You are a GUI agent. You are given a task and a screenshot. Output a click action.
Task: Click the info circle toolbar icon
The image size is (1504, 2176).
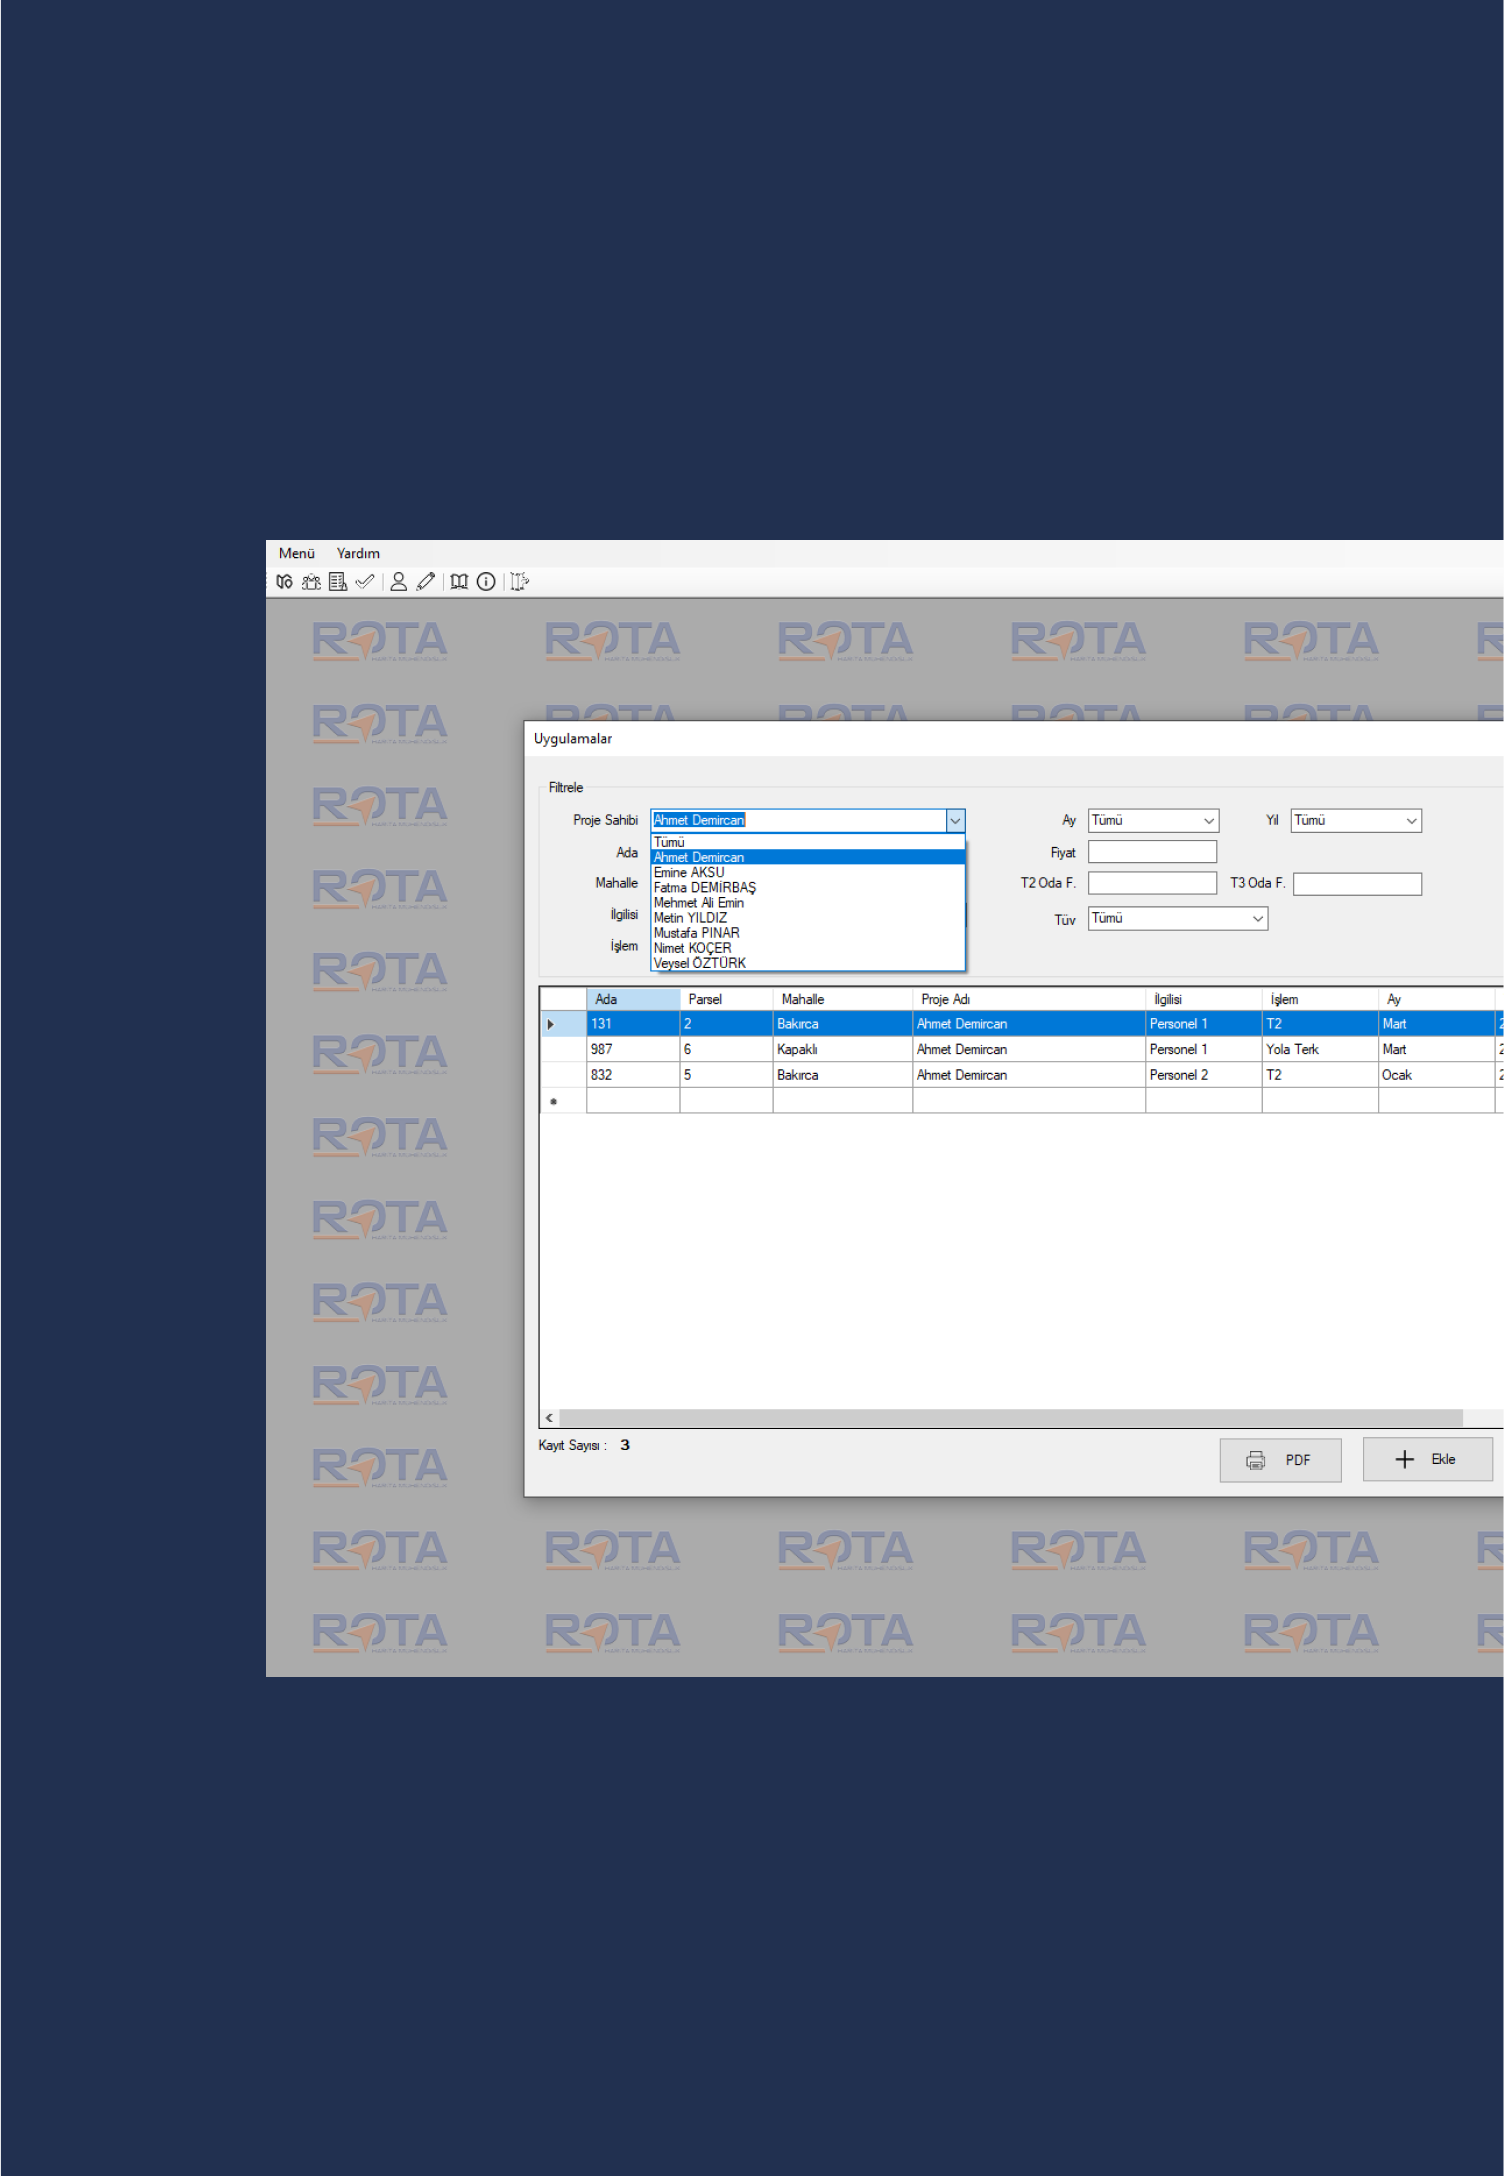[x=486, y=582]
